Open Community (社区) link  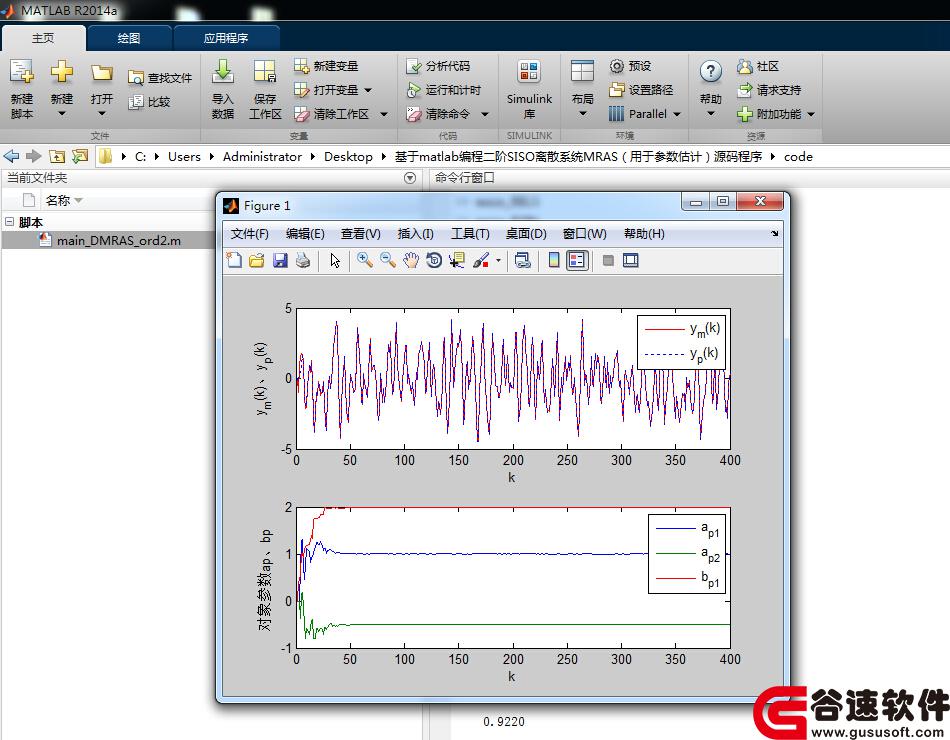[x=758, y=66]
